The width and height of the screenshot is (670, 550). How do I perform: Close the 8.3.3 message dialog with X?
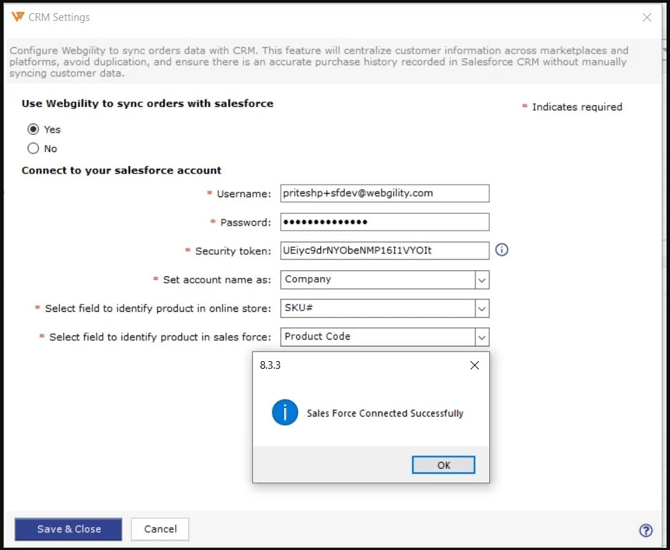[x=474, y=366]
